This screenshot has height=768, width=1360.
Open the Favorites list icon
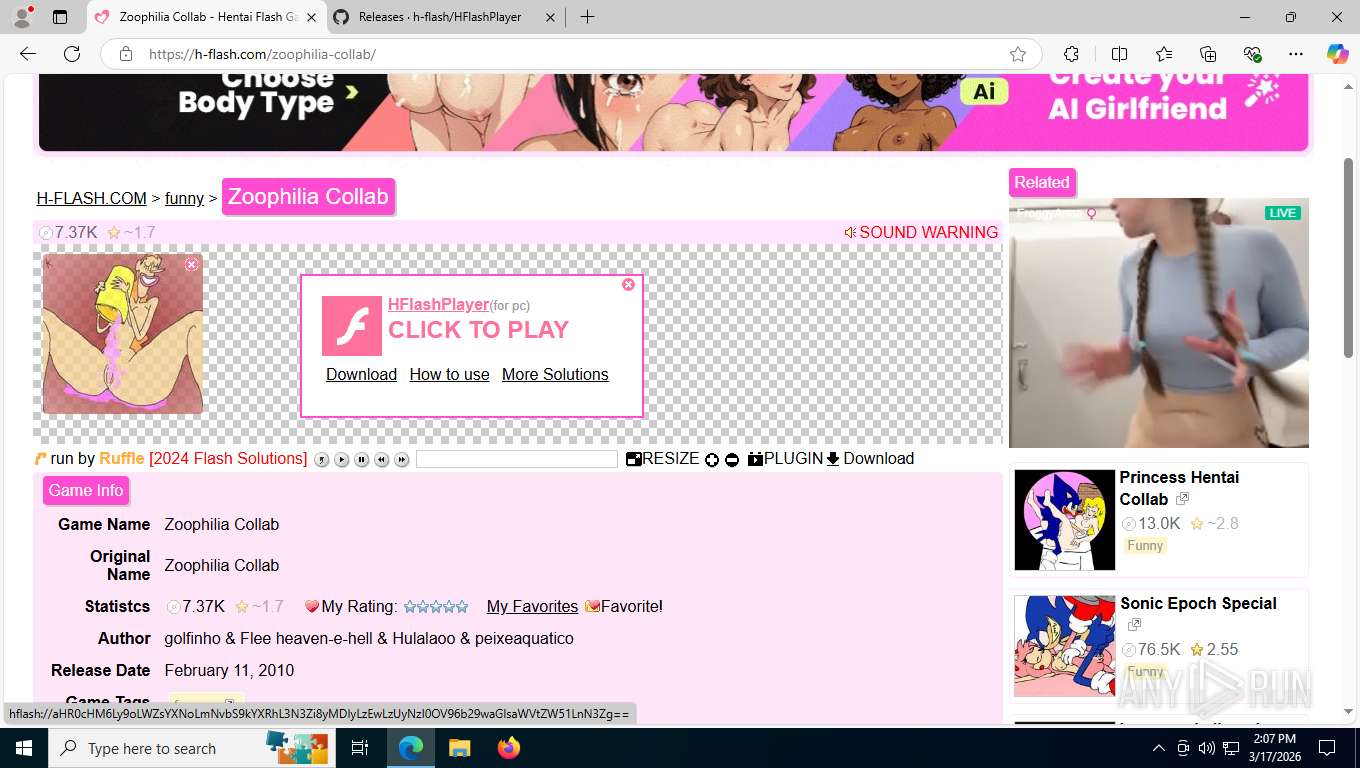pyautogui.click(x=1164, y=54)
